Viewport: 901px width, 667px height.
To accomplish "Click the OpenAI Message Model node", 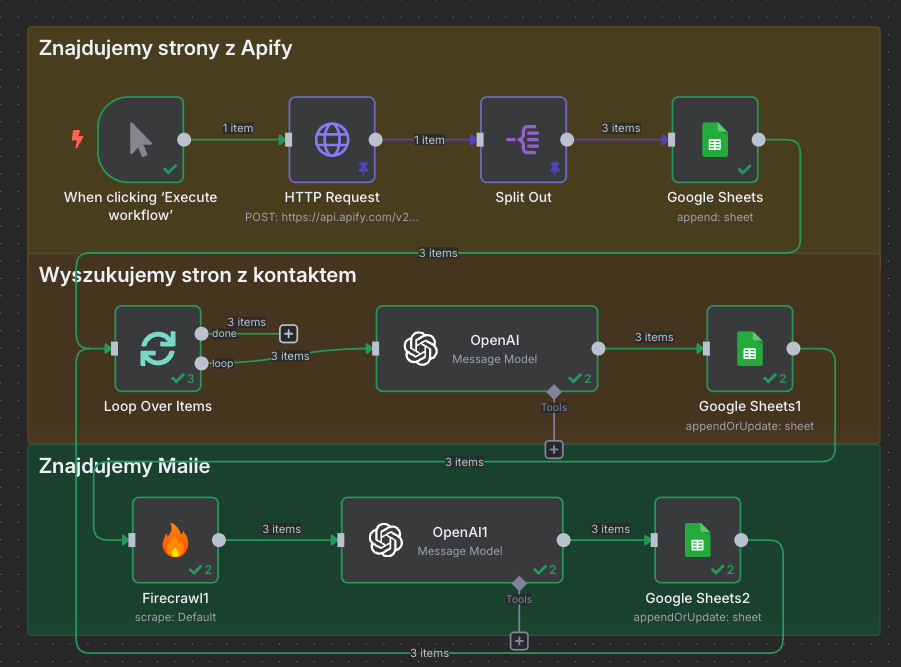I will click(486, 348).
